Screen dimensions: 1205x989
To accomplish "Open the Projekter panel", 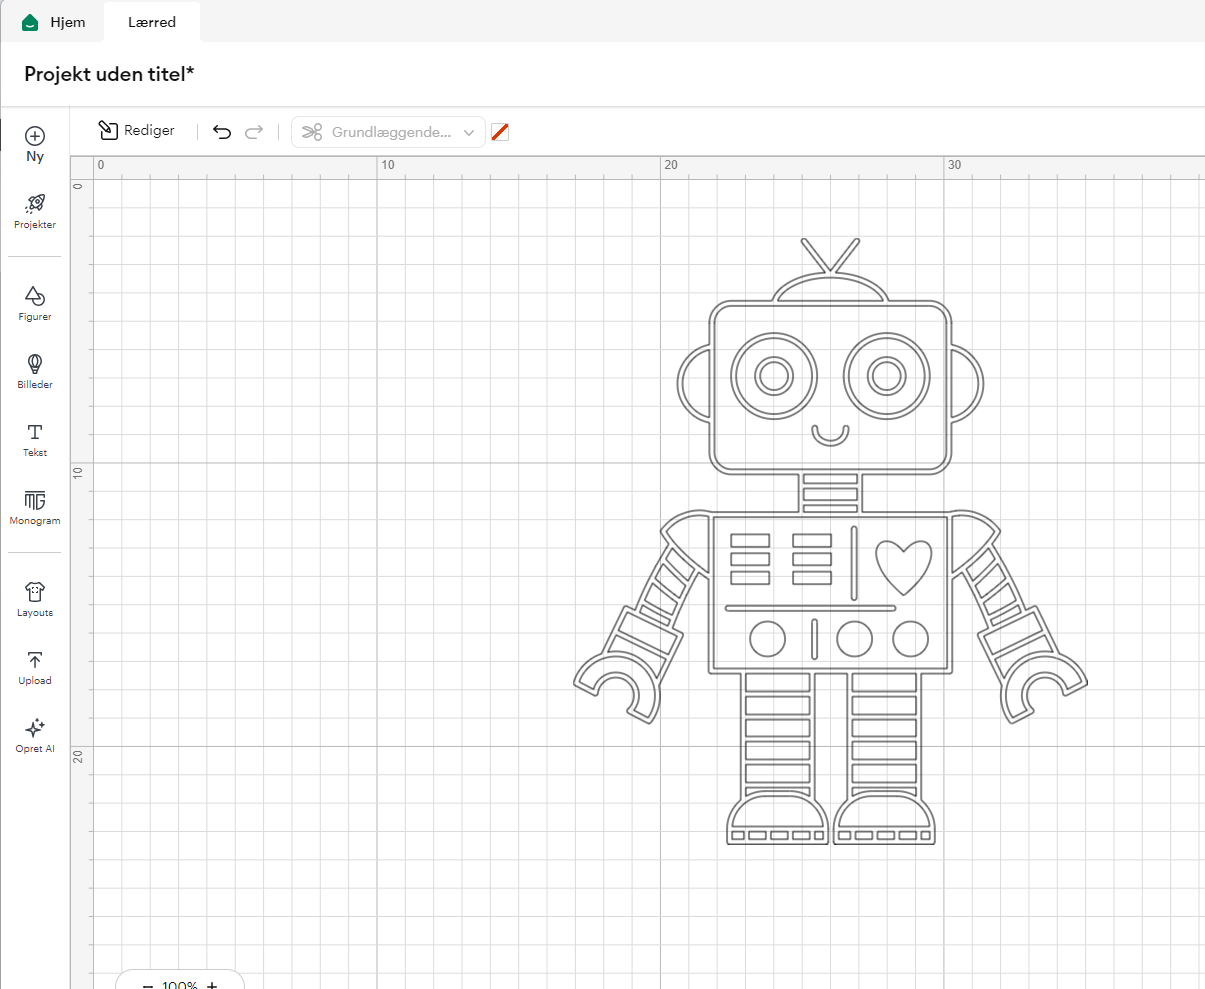I will pyautogui.click(x=35, y=211).
